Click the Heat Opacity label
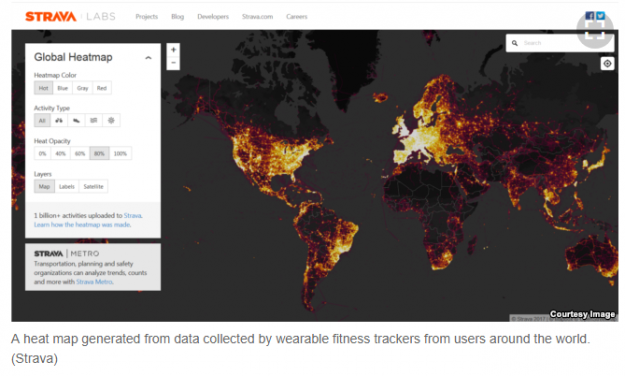 coord(52,141)
